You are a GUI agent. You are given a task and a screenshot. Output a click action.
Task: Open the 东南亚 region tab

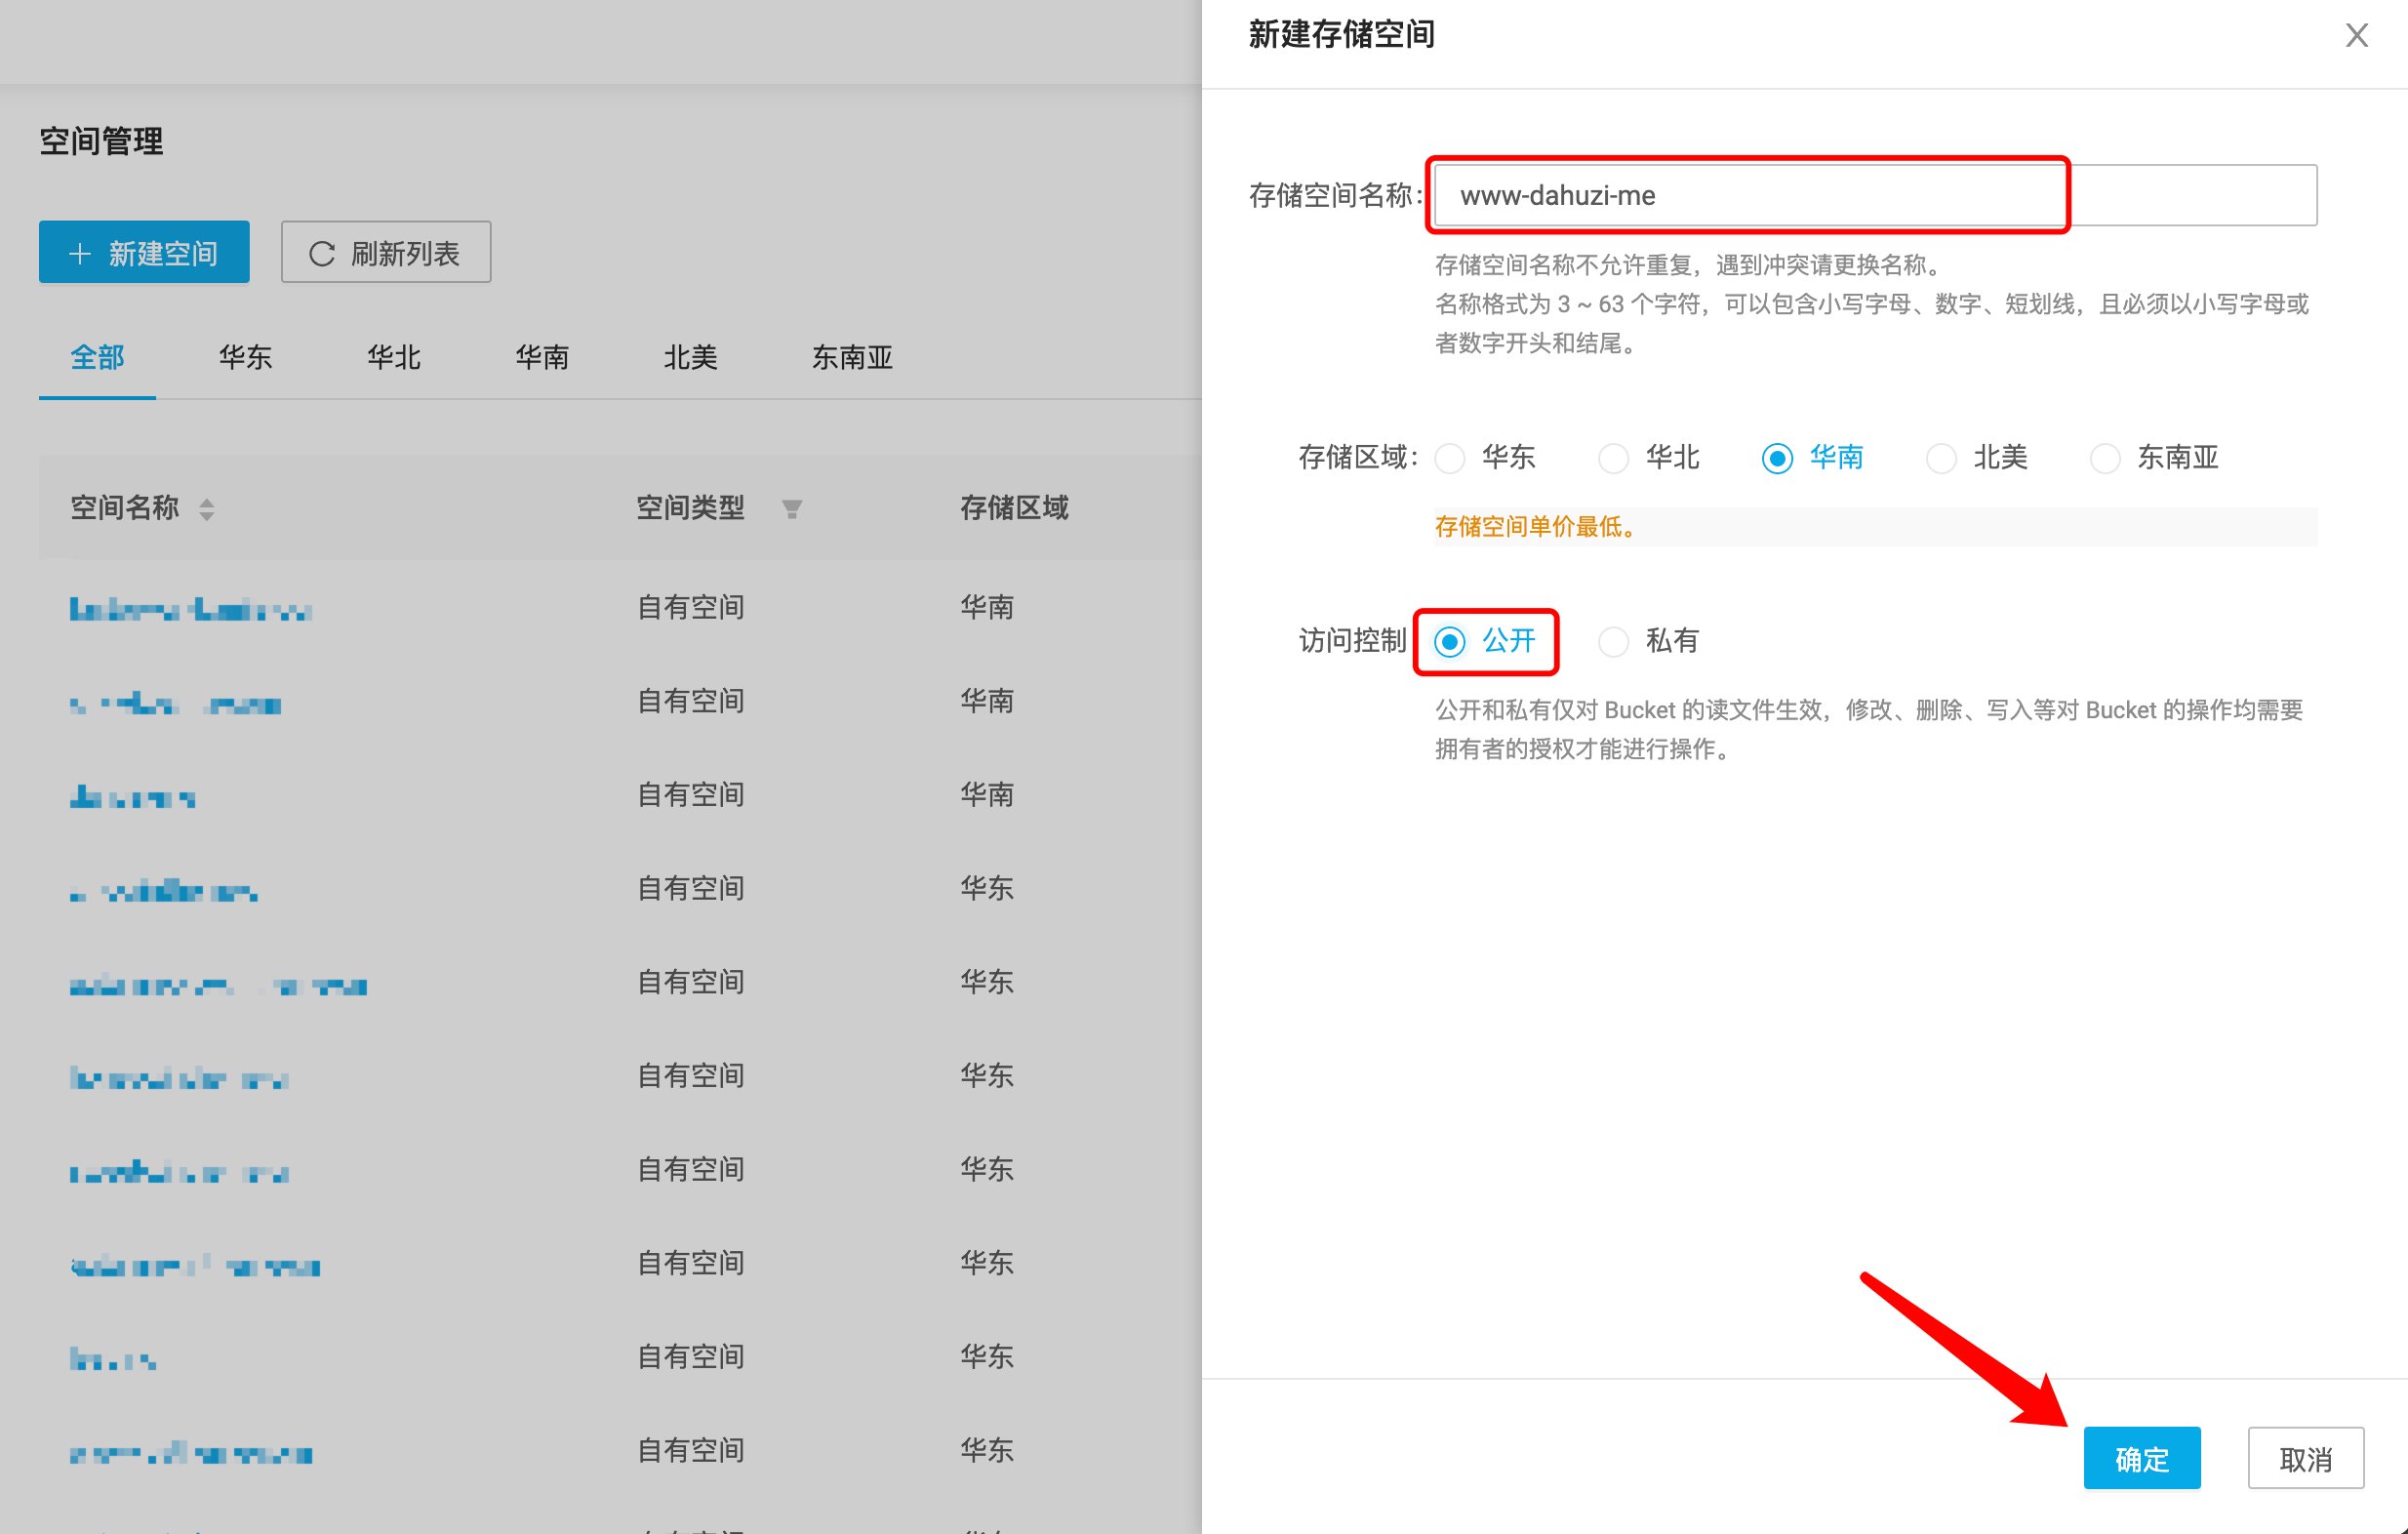click(851, 357)
